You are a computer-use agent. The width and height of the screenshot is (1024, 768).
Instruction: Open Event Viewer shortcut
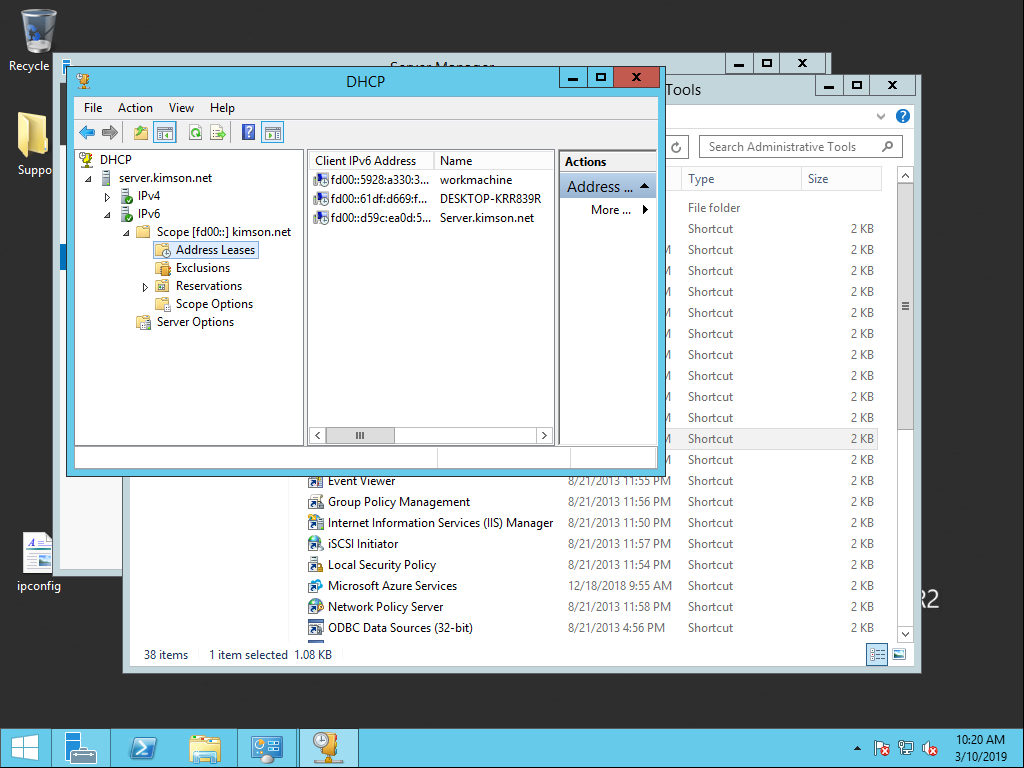361,481
